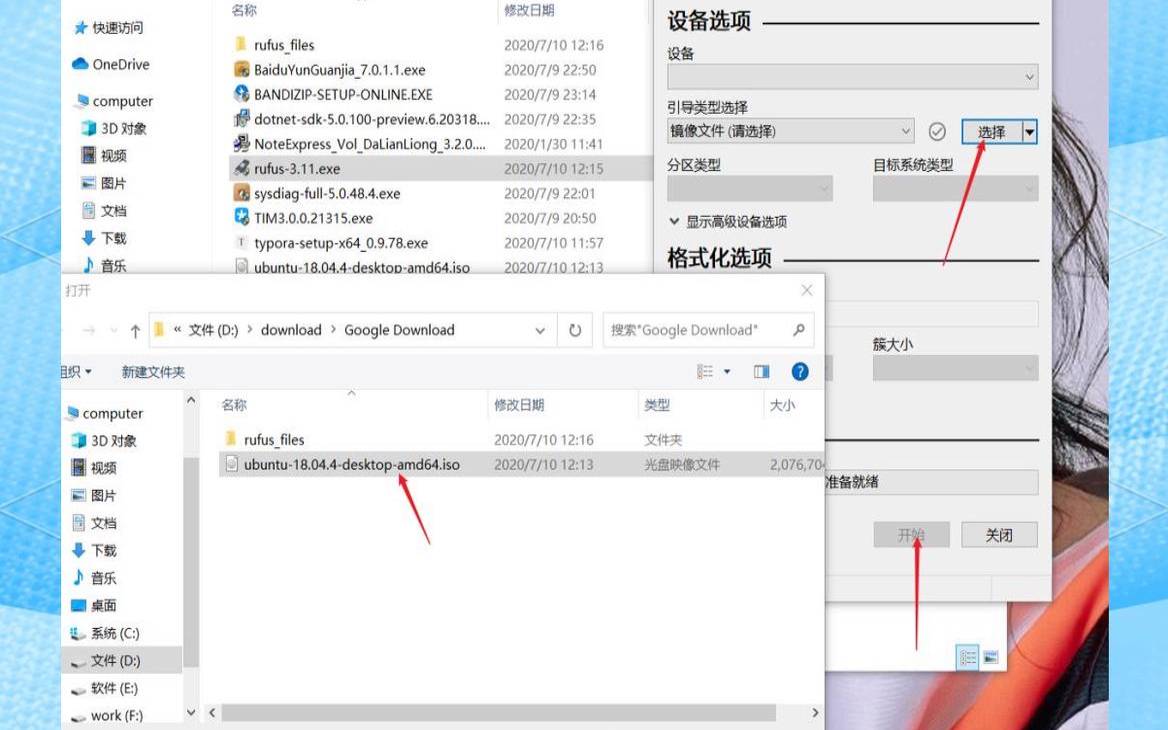This screenshot has height=730, width=1168.
Task: Click the search magnifier icon
Action: (799, 330)
